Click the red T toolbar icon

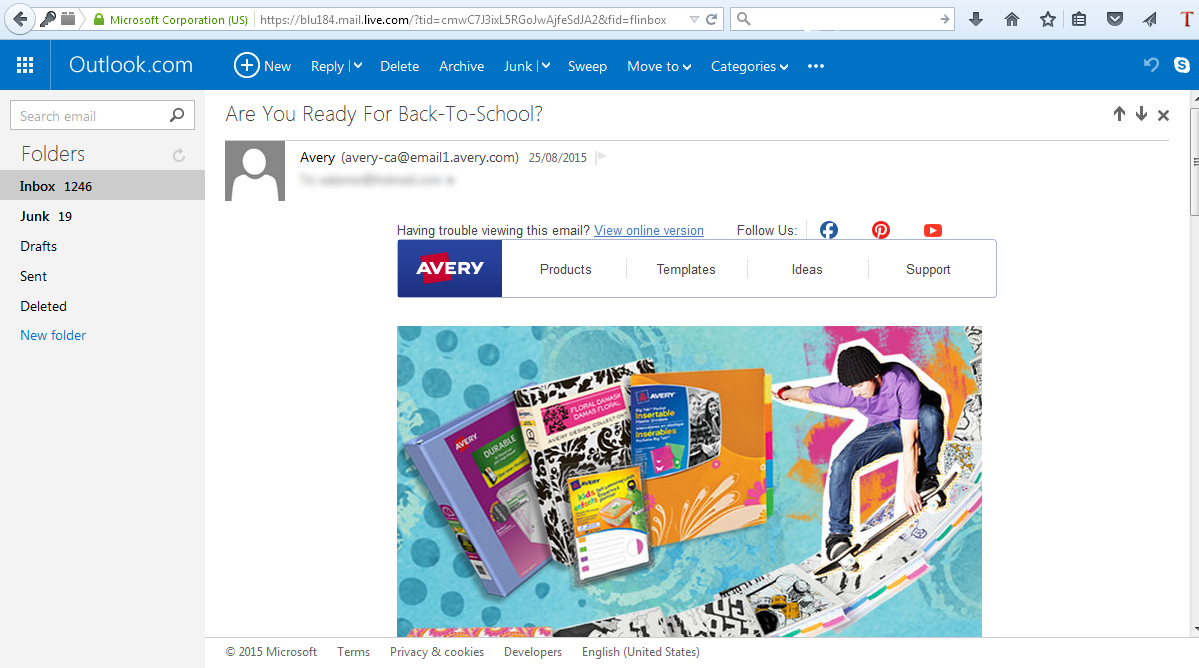(x=1186, y=19)
